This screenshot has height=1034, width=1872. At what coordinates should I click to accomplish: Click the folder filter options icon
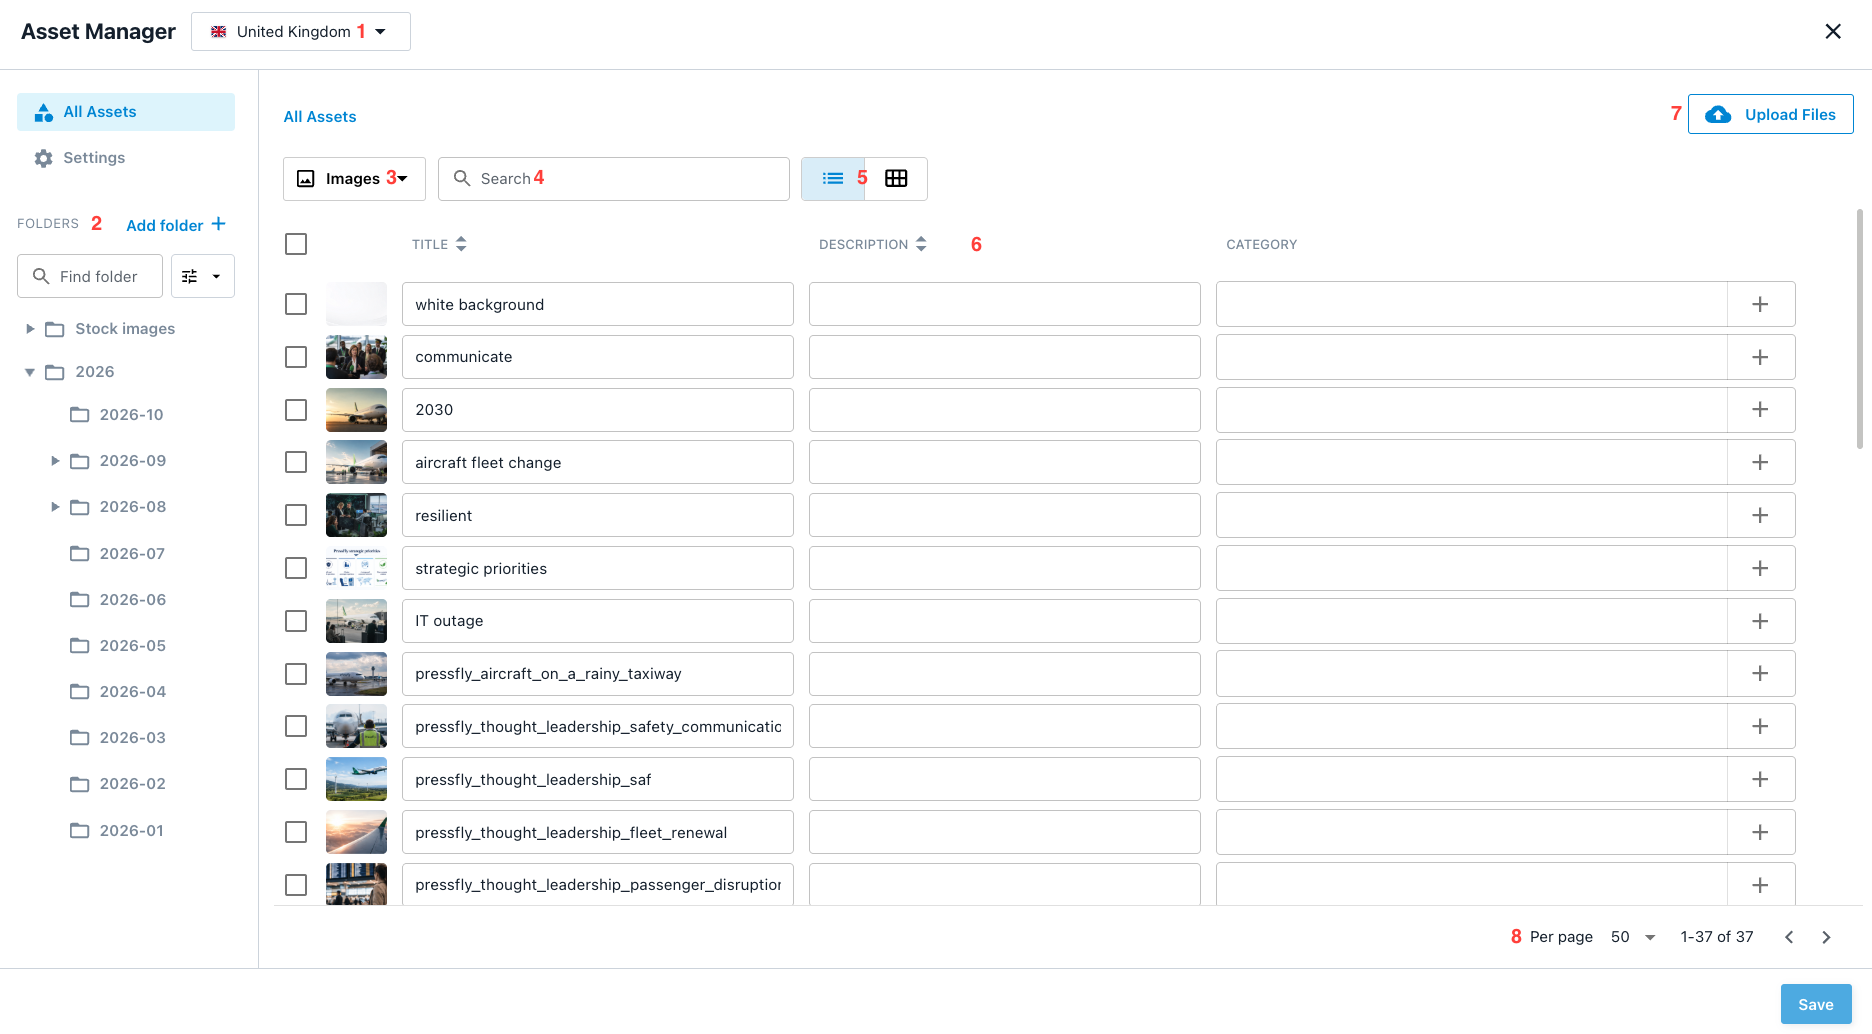[x=202, y=276]
